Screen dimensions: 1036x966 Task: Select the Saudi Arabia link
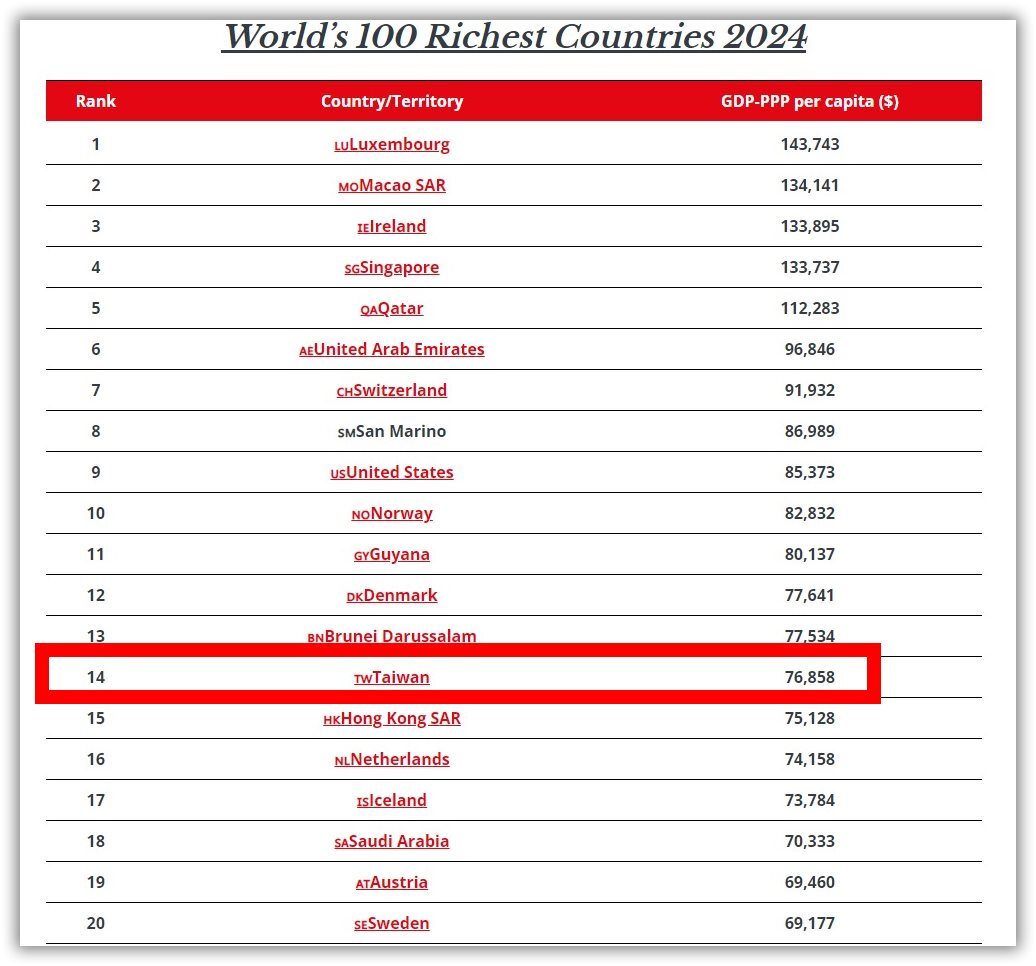[x=392, y=841]
